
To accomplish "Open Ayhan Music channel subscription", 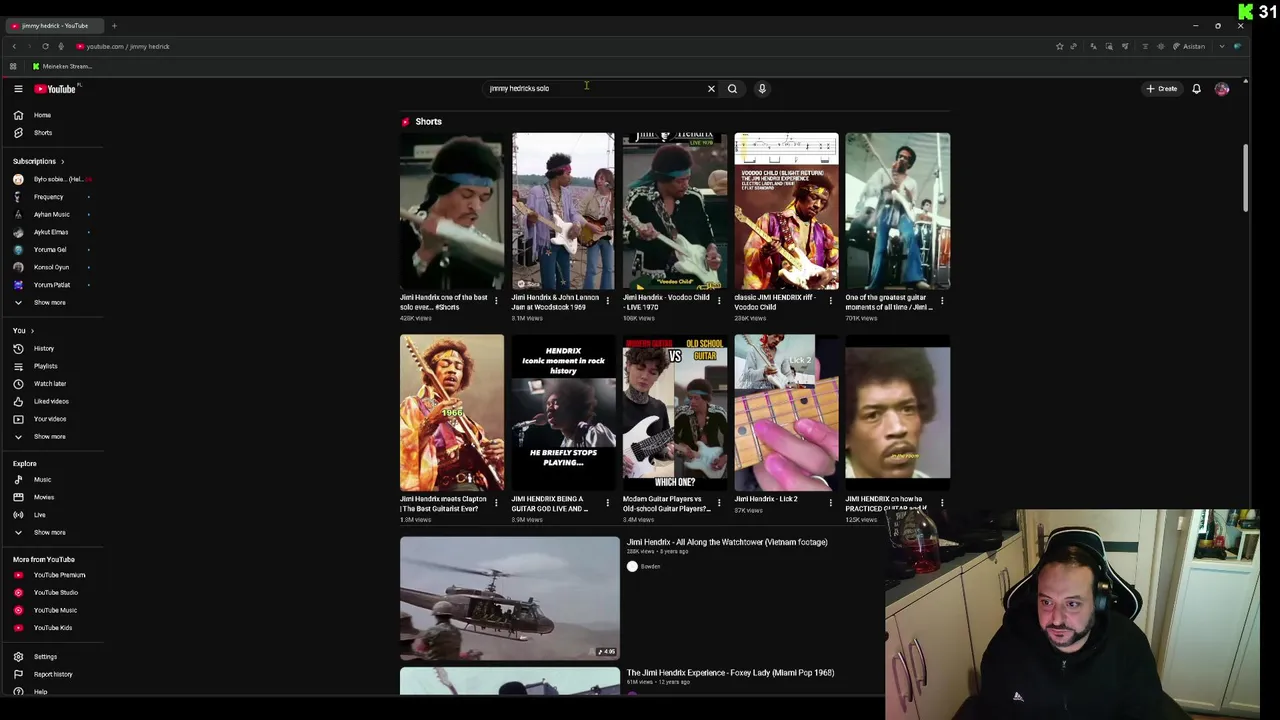I will (52, 214).
